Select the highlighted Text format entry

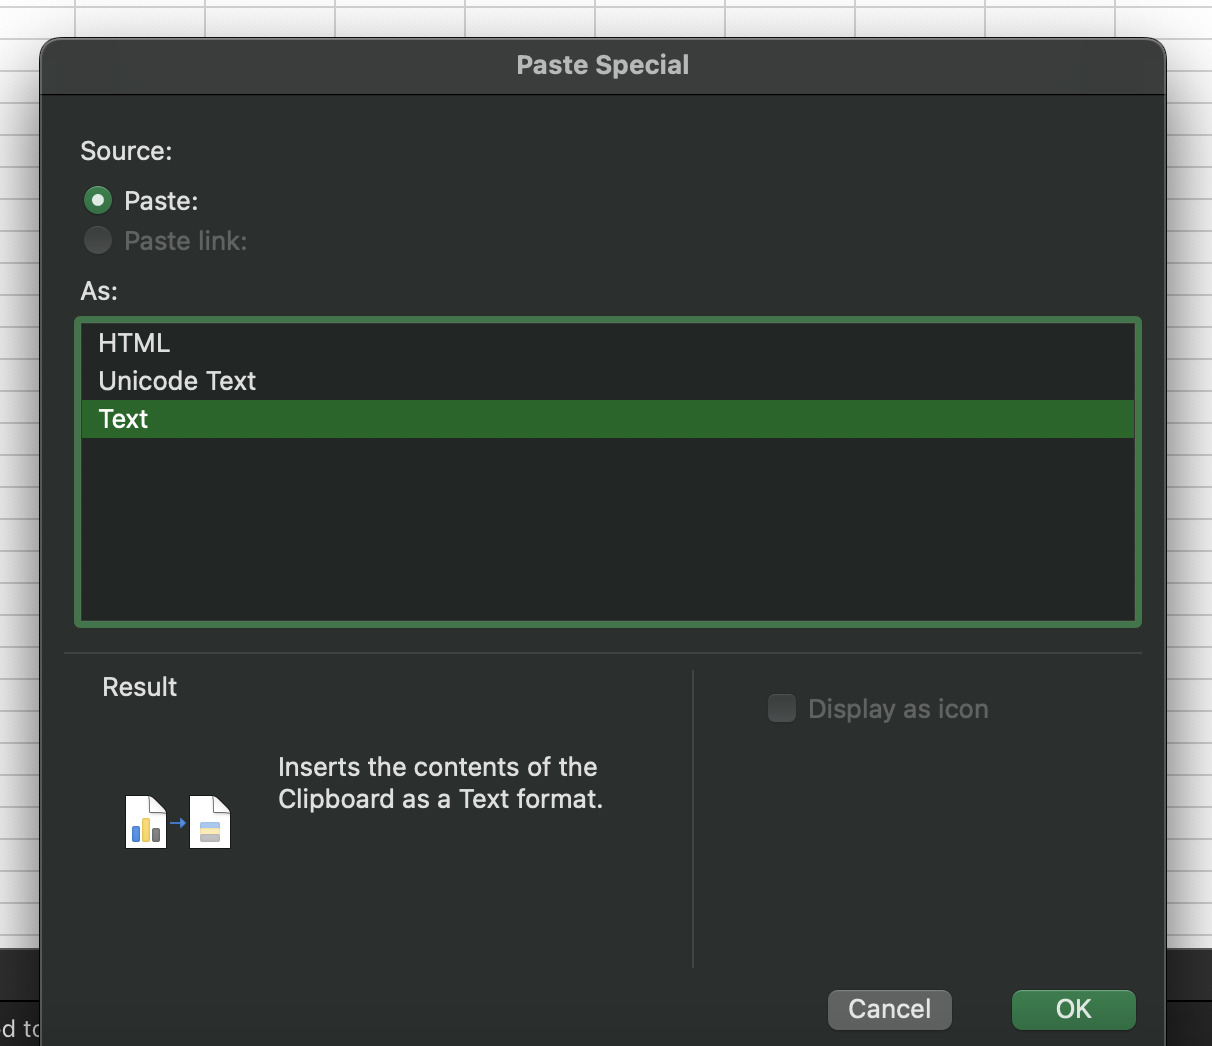coord(123,419)
